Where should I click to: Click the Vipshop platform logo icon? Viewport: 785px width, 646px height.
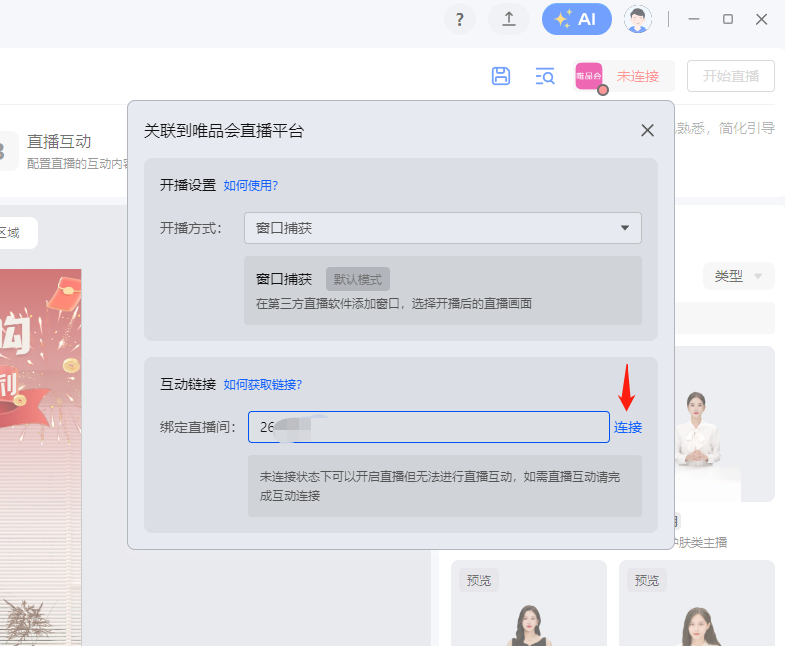pyautogui.click(x=589, y=76)
